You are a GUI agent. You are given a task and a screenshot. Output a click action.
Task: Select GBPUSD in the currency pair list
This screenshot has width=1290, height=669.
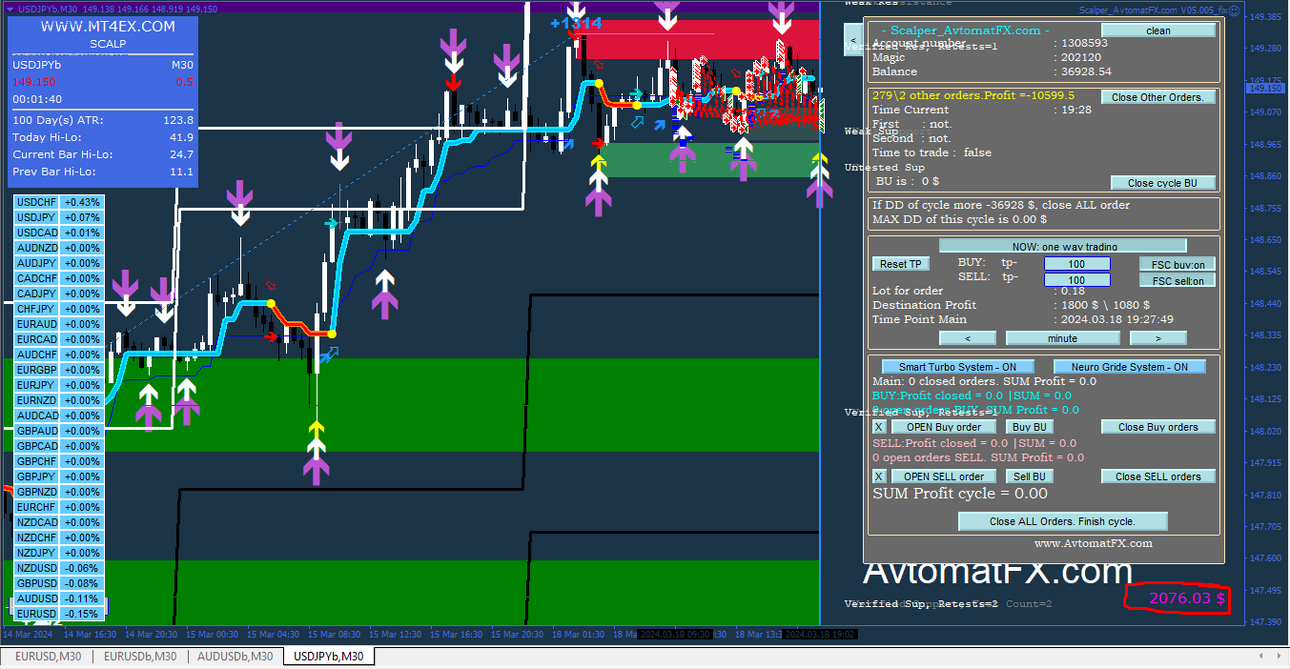pyautogui.click(x=37, y=583)
